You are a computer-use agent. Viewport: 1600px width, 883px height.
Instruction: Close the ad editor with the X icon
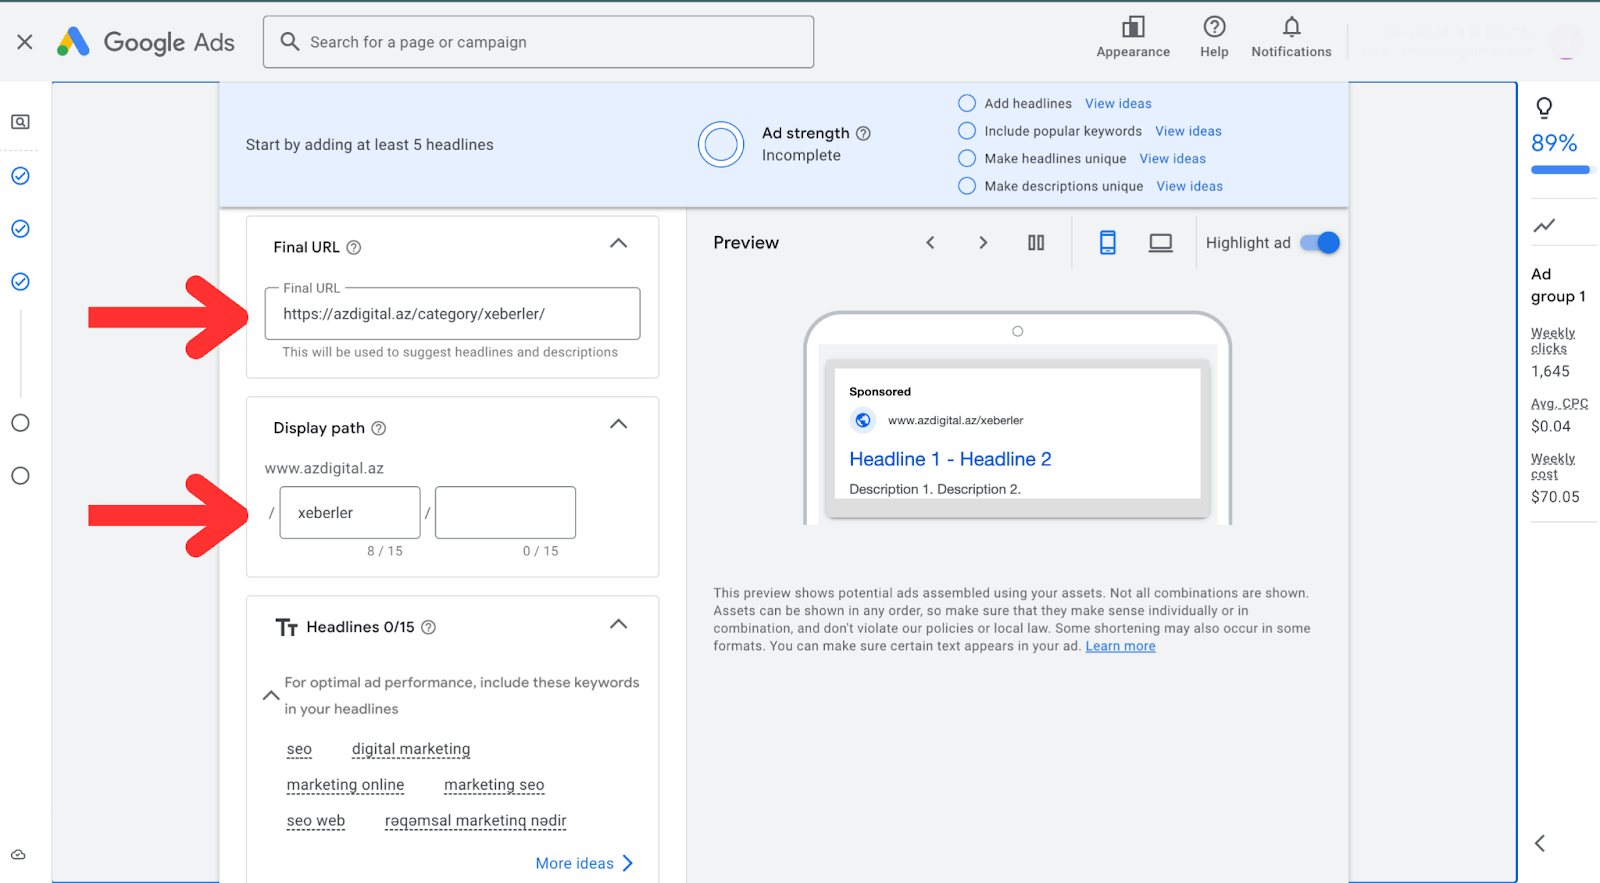pos(25,42)
